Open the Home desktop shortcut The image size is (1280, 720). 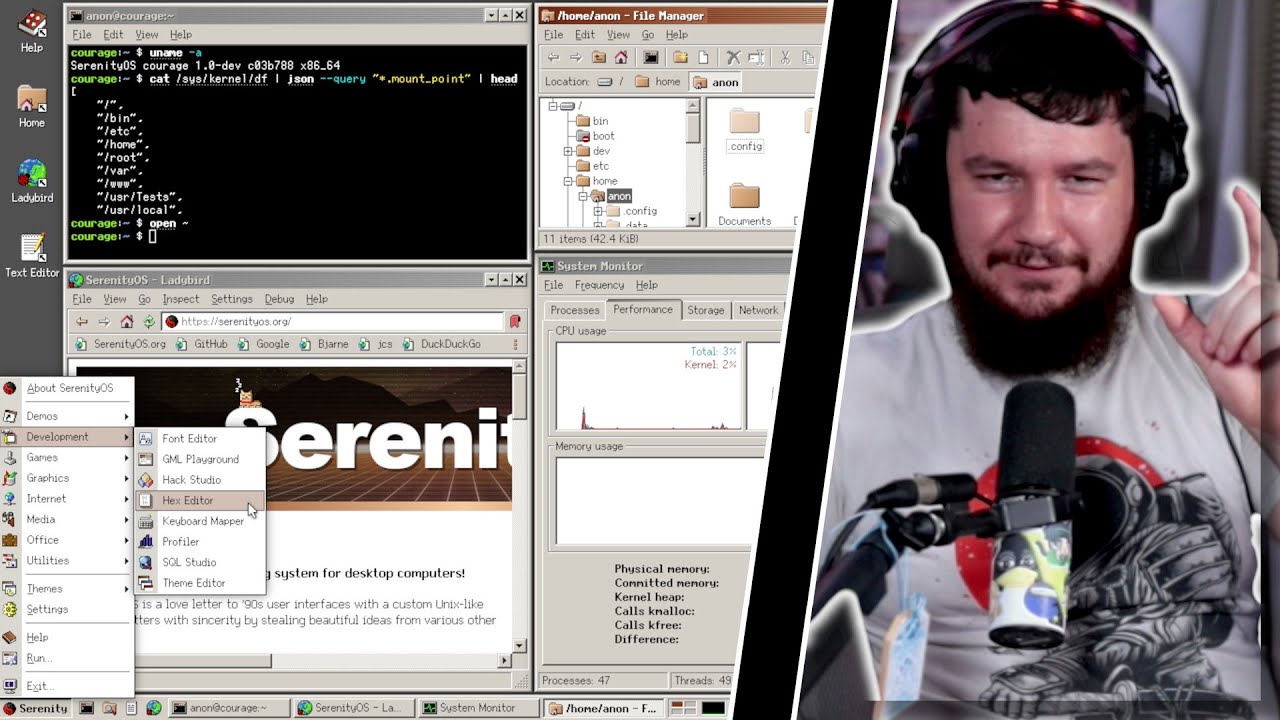click(x=32, y=106)
